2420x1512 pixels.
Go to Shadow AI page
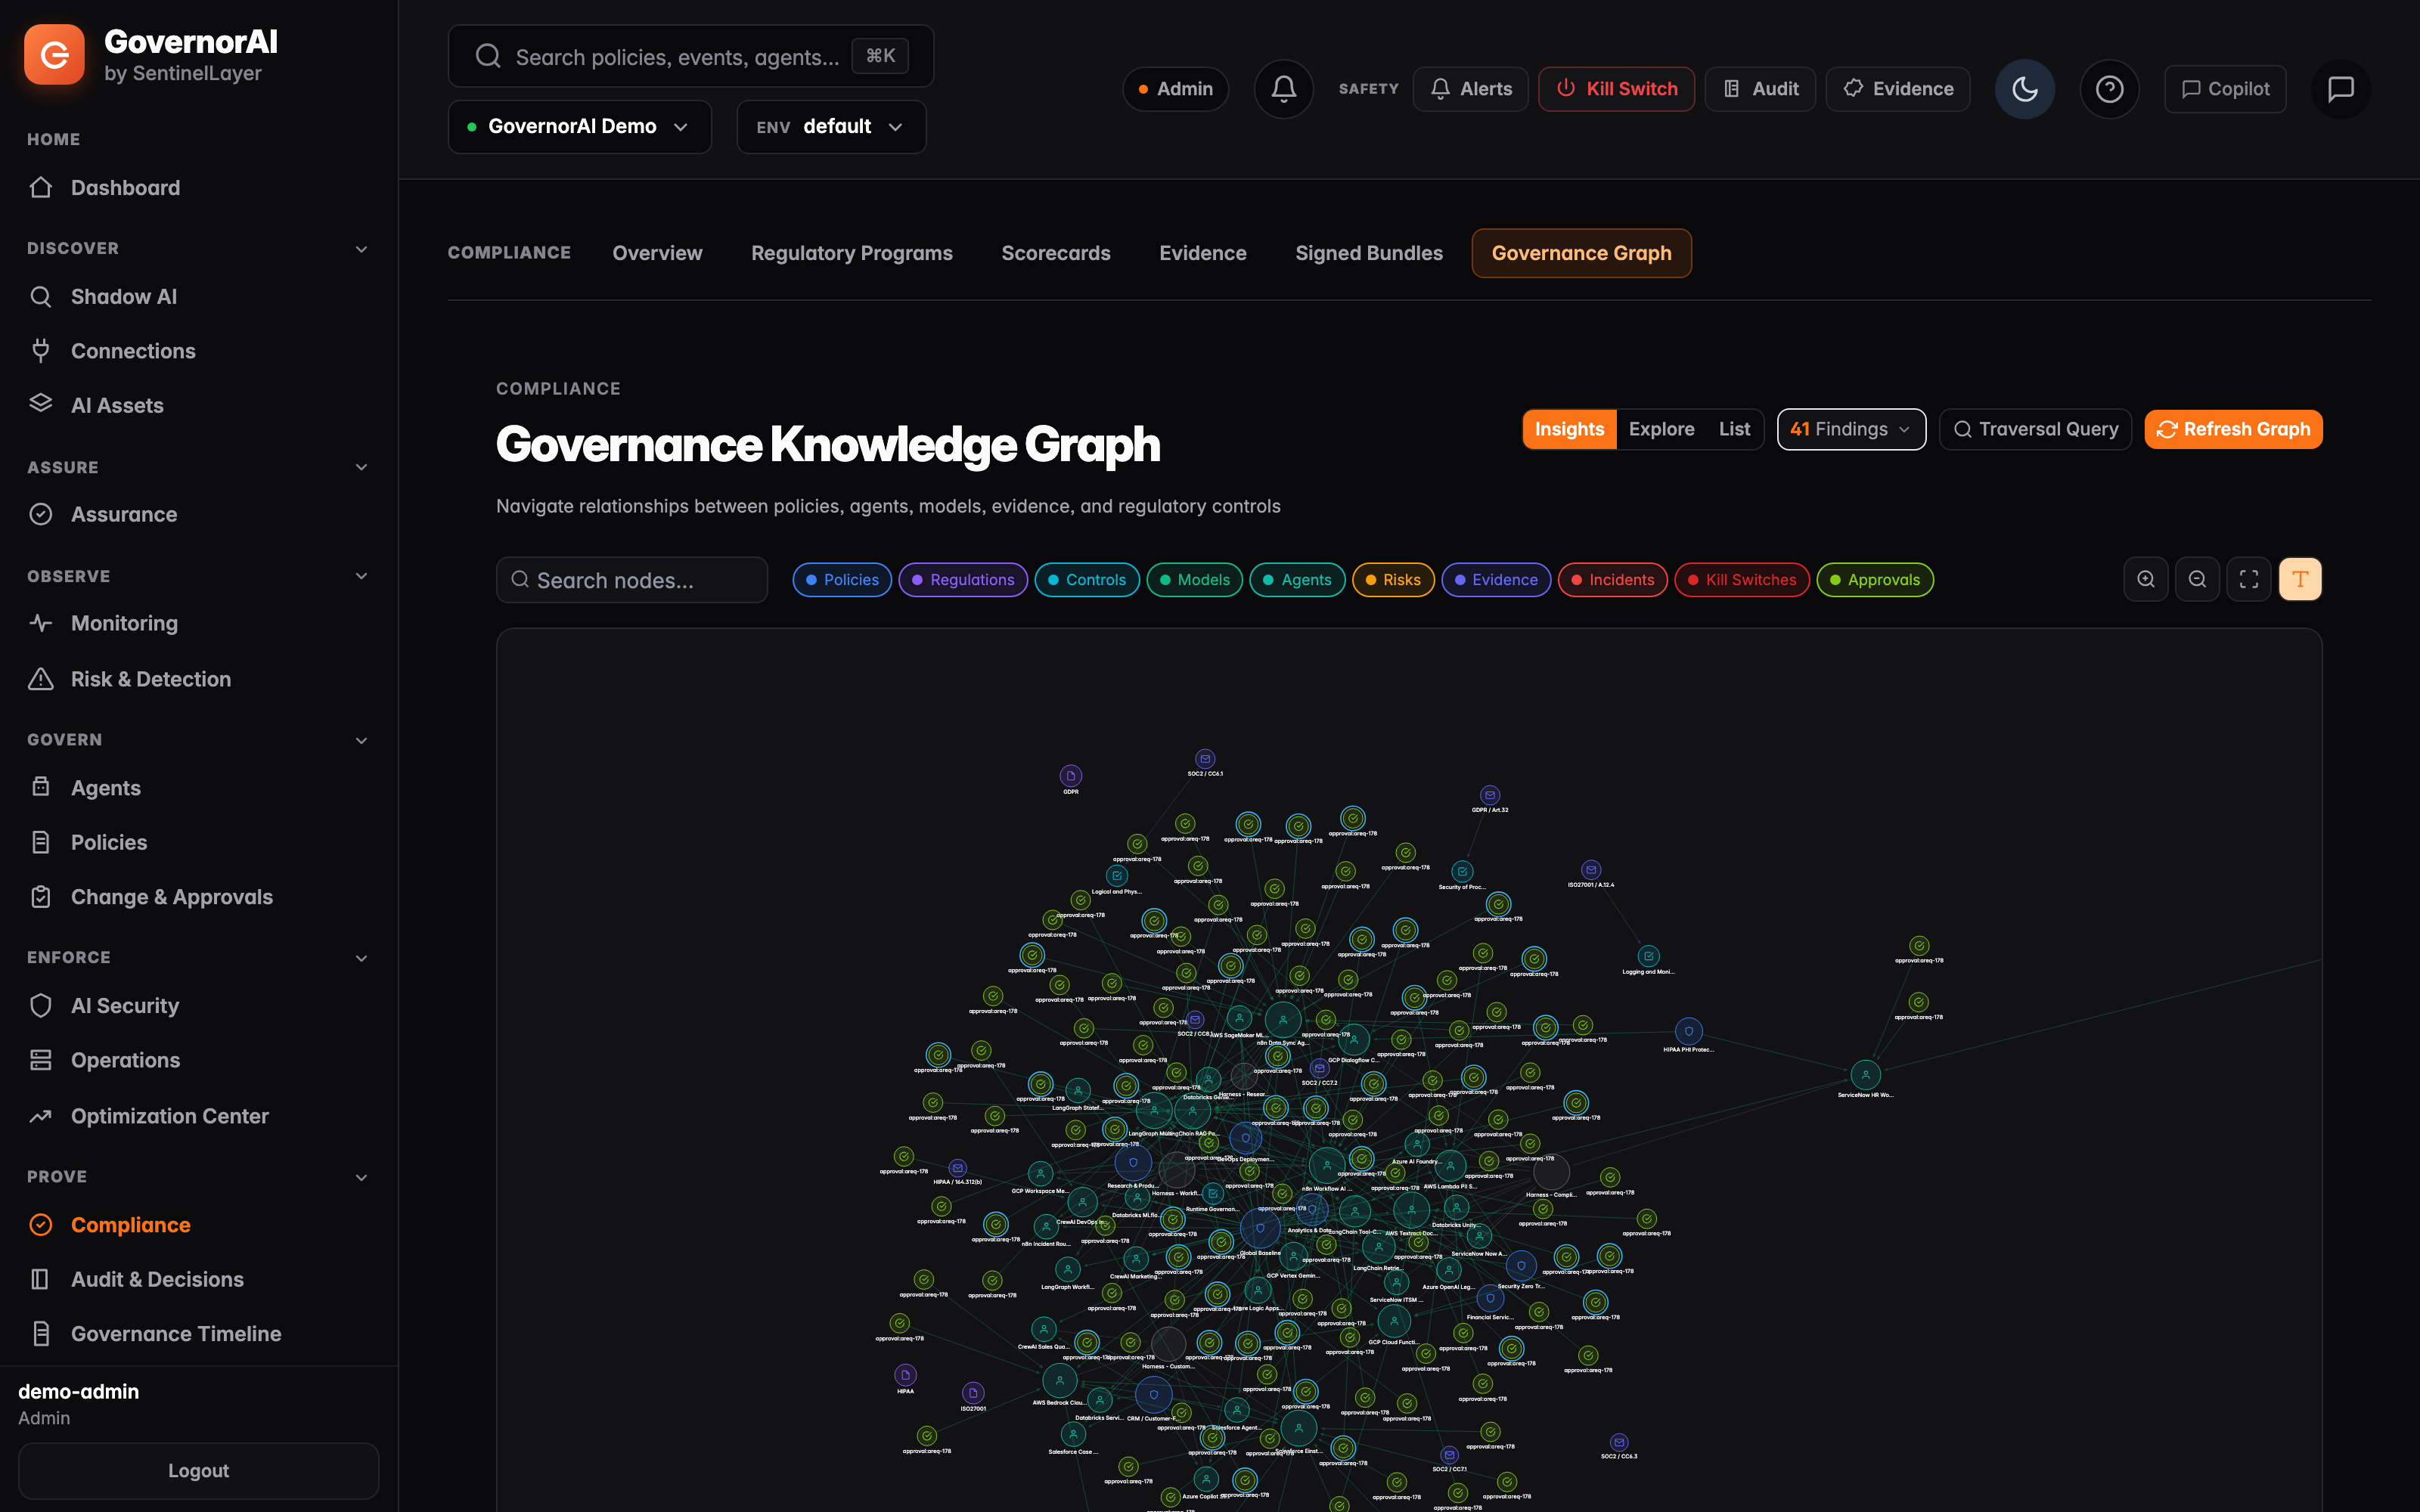tap(198, 297)
